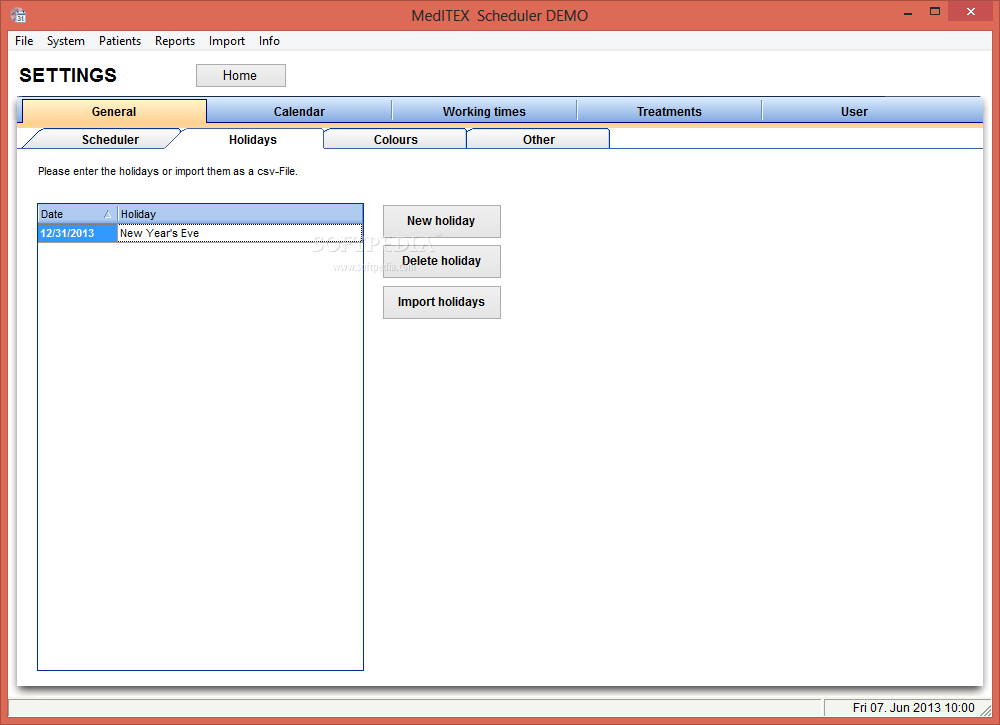Viewport: 1000px width, 725px height.
Task: Switch to the Working times tab
Action: coord(484,112)
